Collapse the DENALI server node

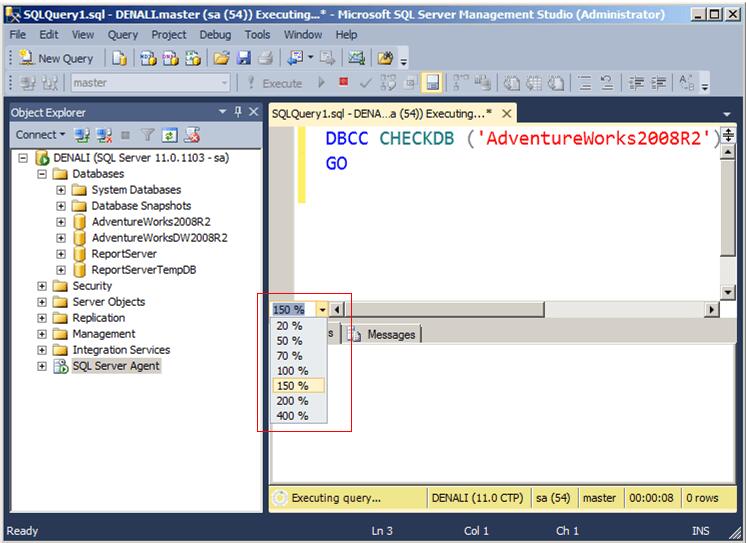[22, 158]
